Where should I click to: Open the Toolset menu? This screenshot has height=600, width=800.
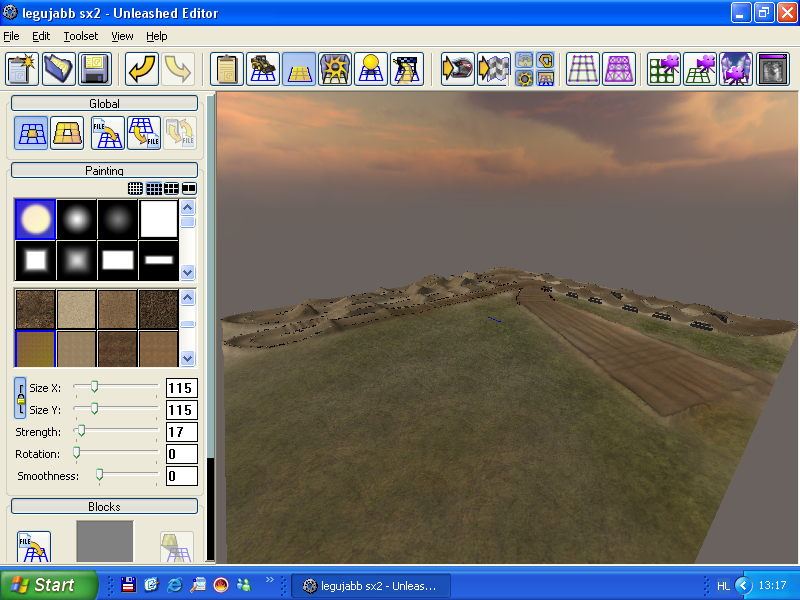click(x=81, y=36)
